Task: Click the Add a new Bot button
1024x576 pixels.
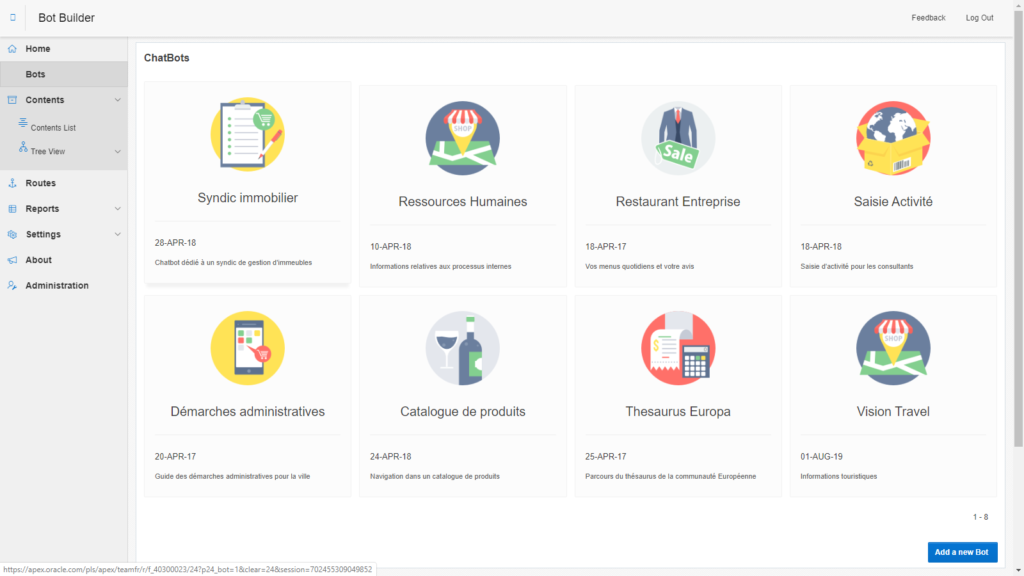Action: pos(962,552)
